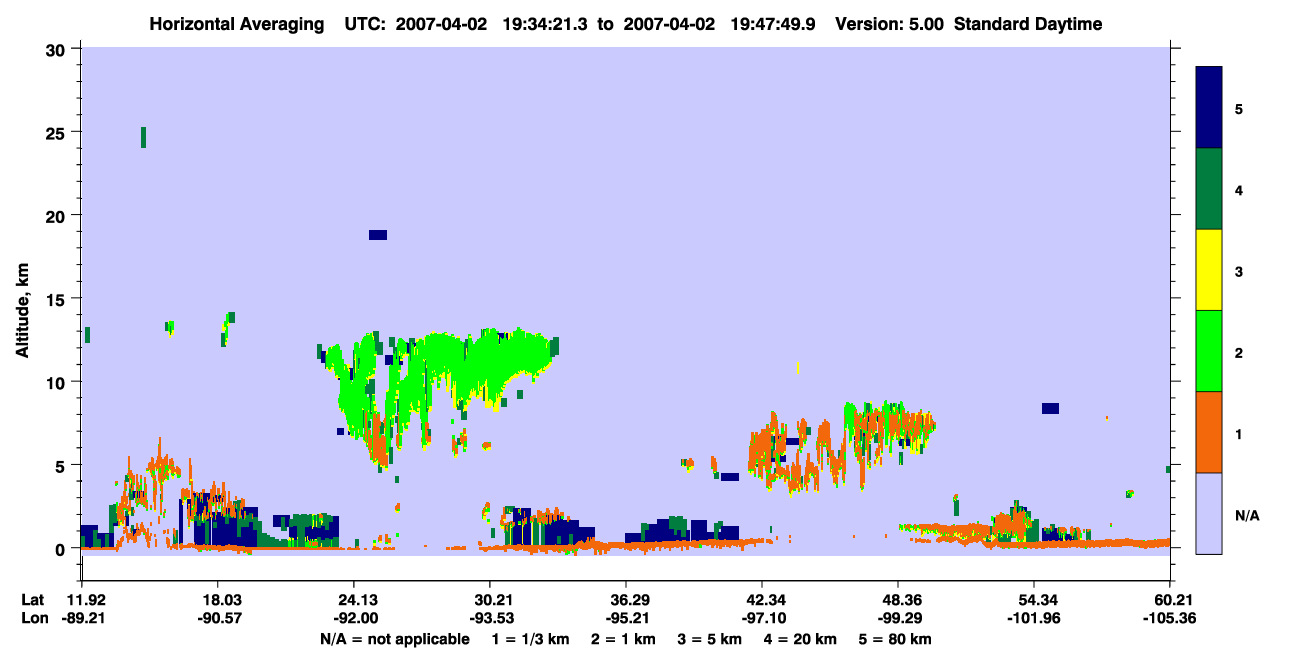The image size is (1300, 667).
Task: Click the yellow color bar segment labeled 3
Action: pos(1209,270)
